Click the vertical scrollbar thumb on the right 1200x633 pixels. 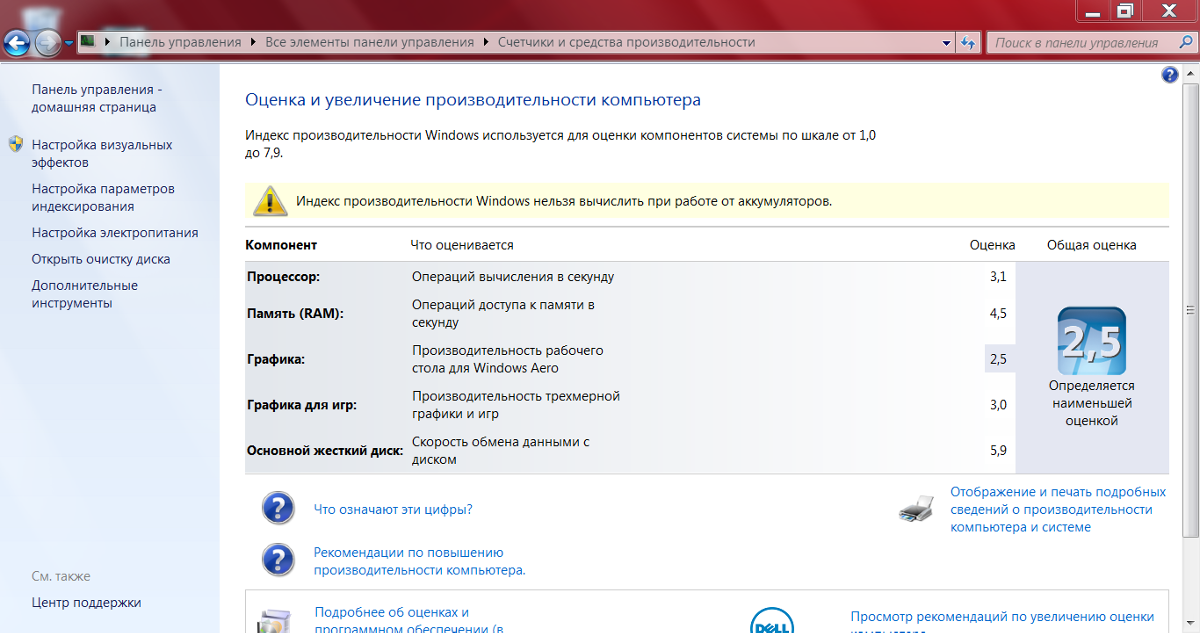point(1190,310)
